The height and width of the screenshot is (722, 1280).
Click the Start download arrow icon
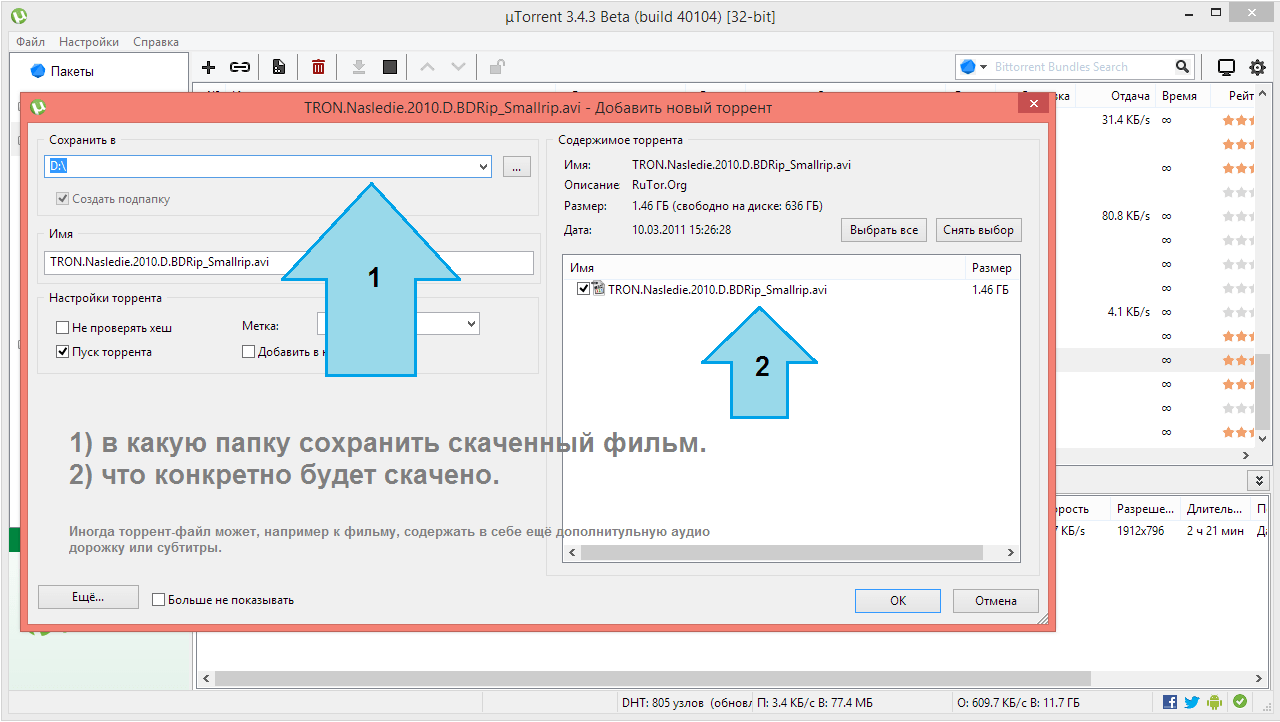tap(359, 67)
